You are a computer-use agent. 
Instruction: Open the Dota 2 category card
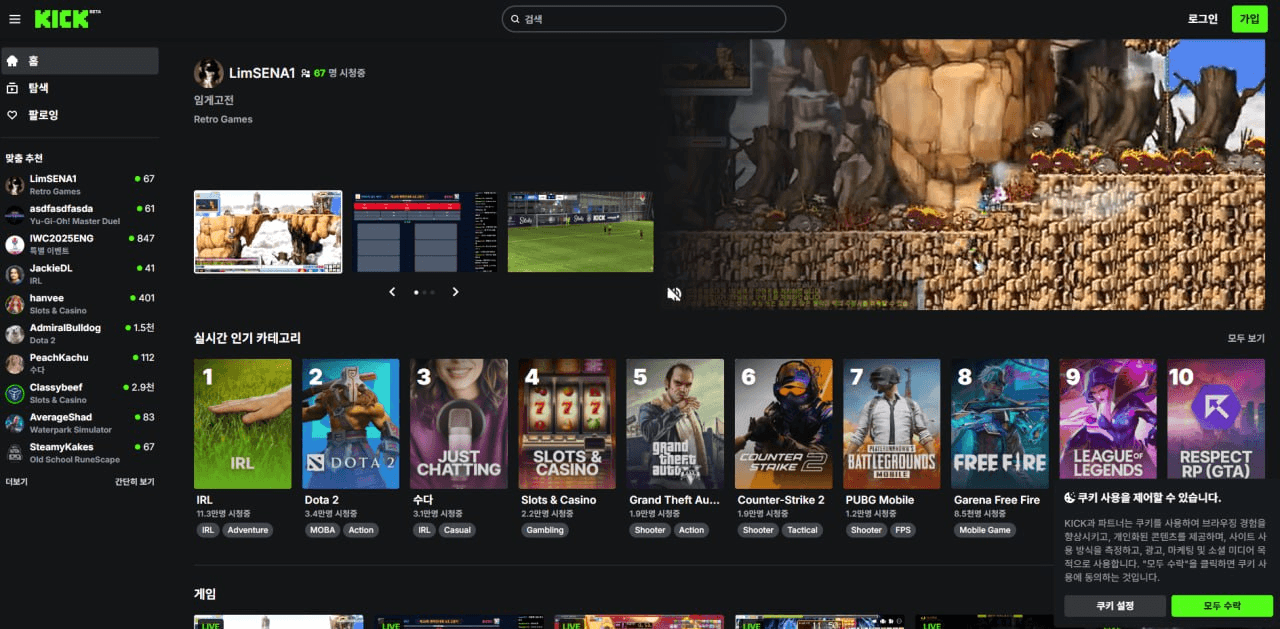click(351, 424)
